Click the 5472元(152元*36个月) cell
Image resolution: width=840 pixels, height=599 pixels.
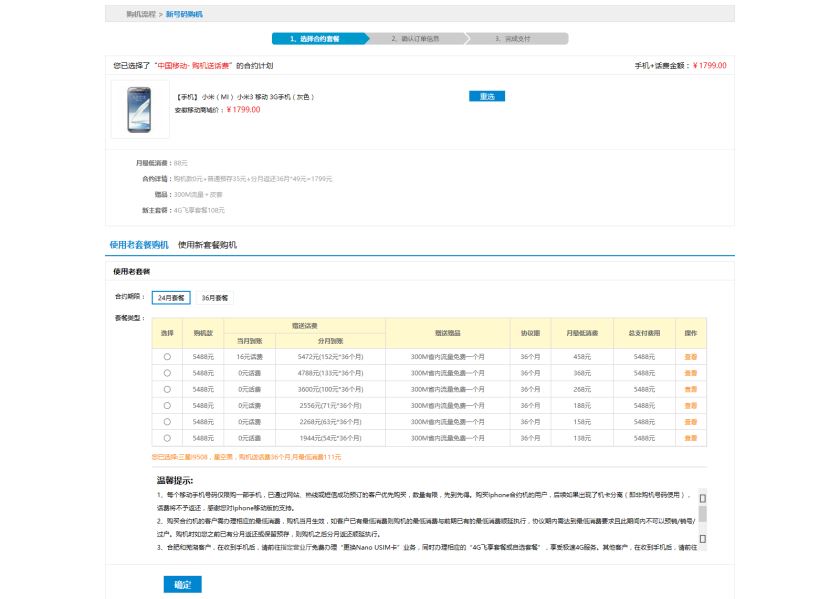[x=331, y=357]
